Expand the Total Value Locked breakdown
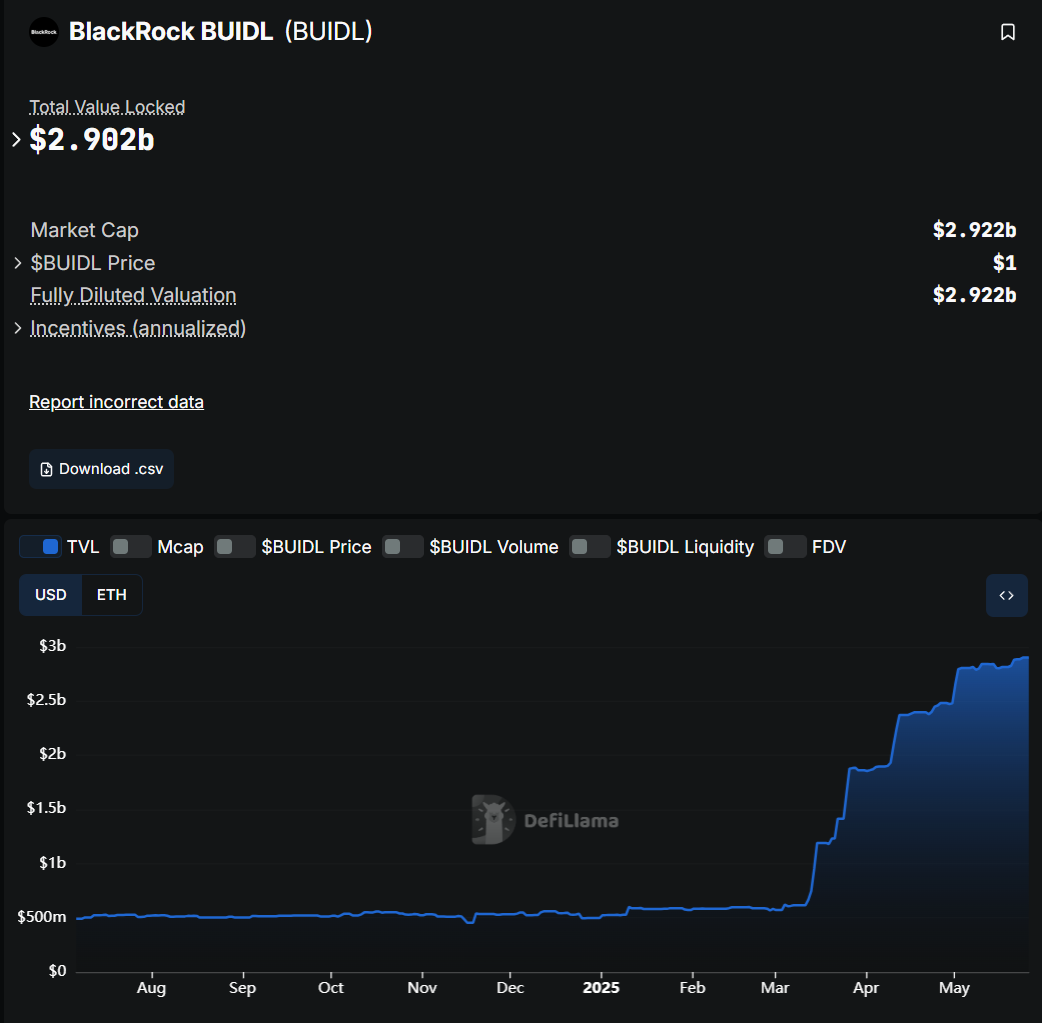The width and height of the screenshot is (1042, 1023). pyautogui.click(x=16, y=139)
